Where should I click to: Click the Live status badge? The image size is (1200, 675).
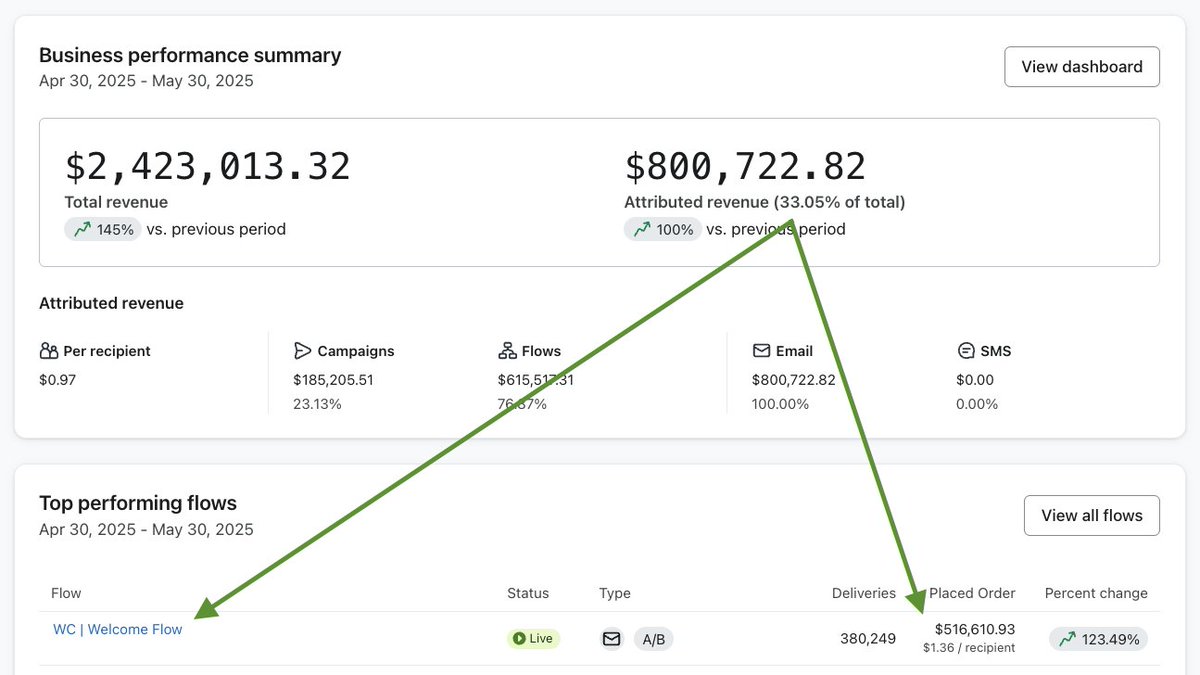pyautogui.click(x=533, y=638)
